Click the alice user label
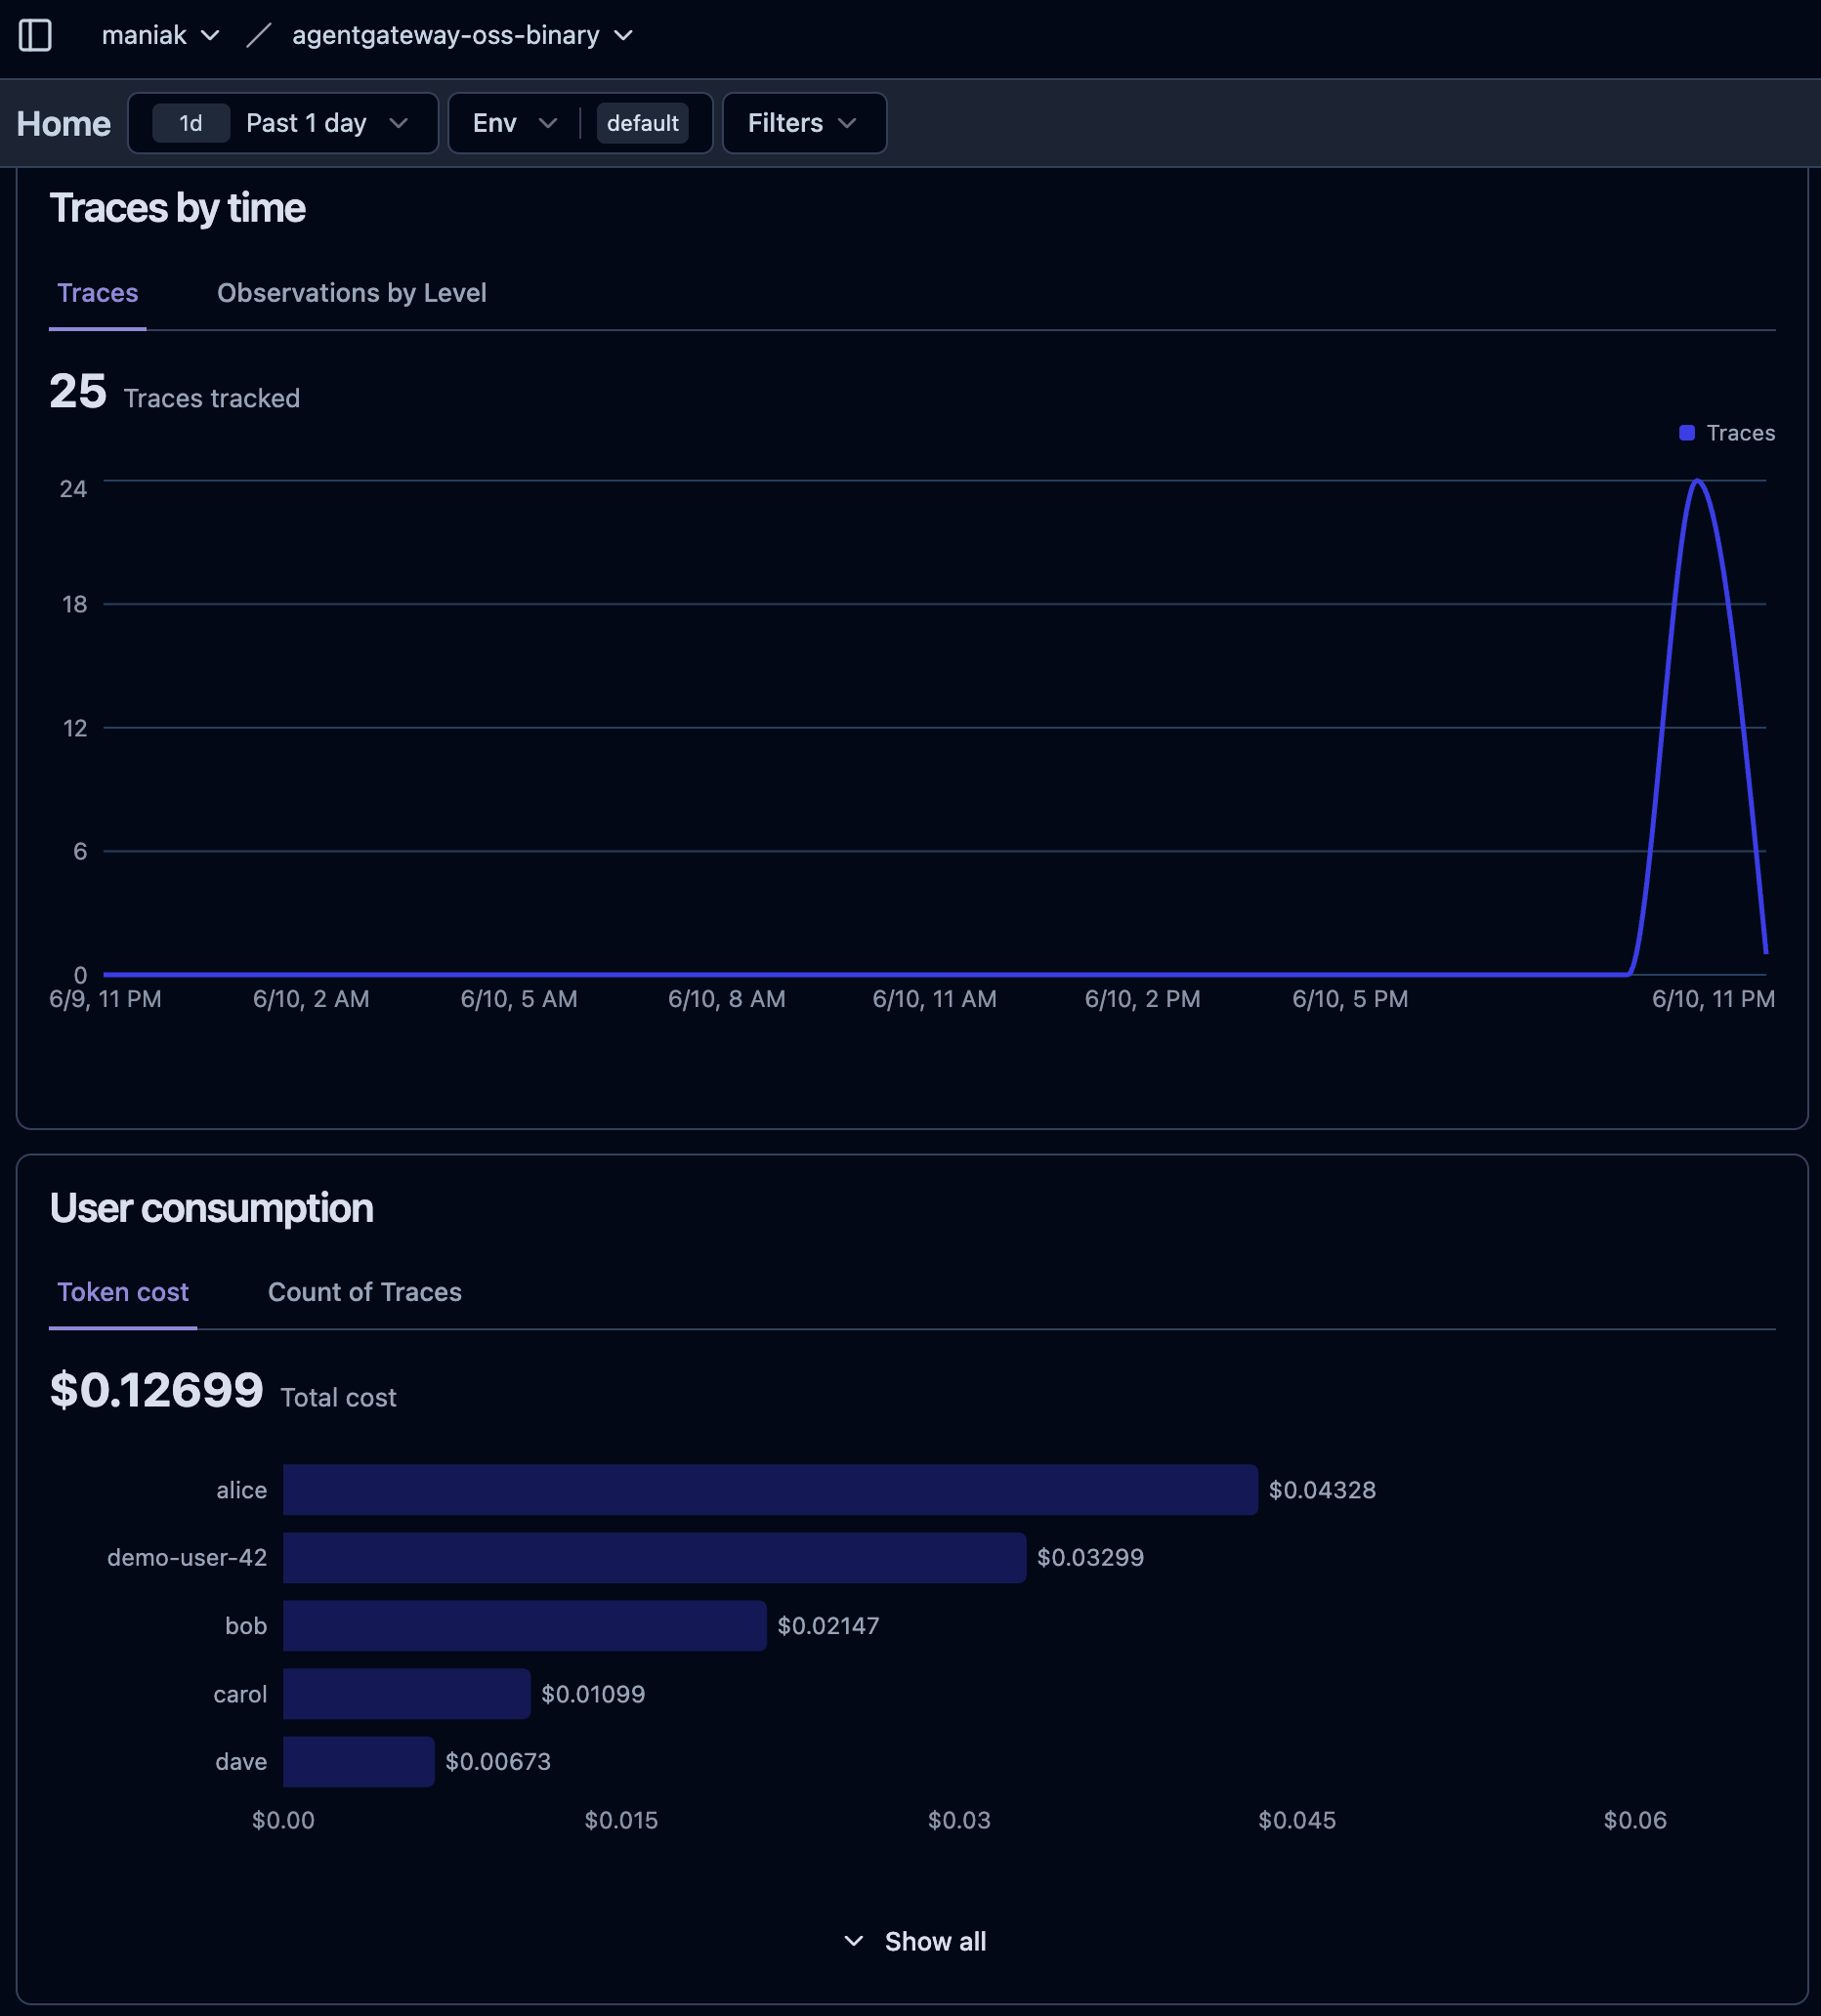This screenshot has height=2016, width=1821. 242,1490
